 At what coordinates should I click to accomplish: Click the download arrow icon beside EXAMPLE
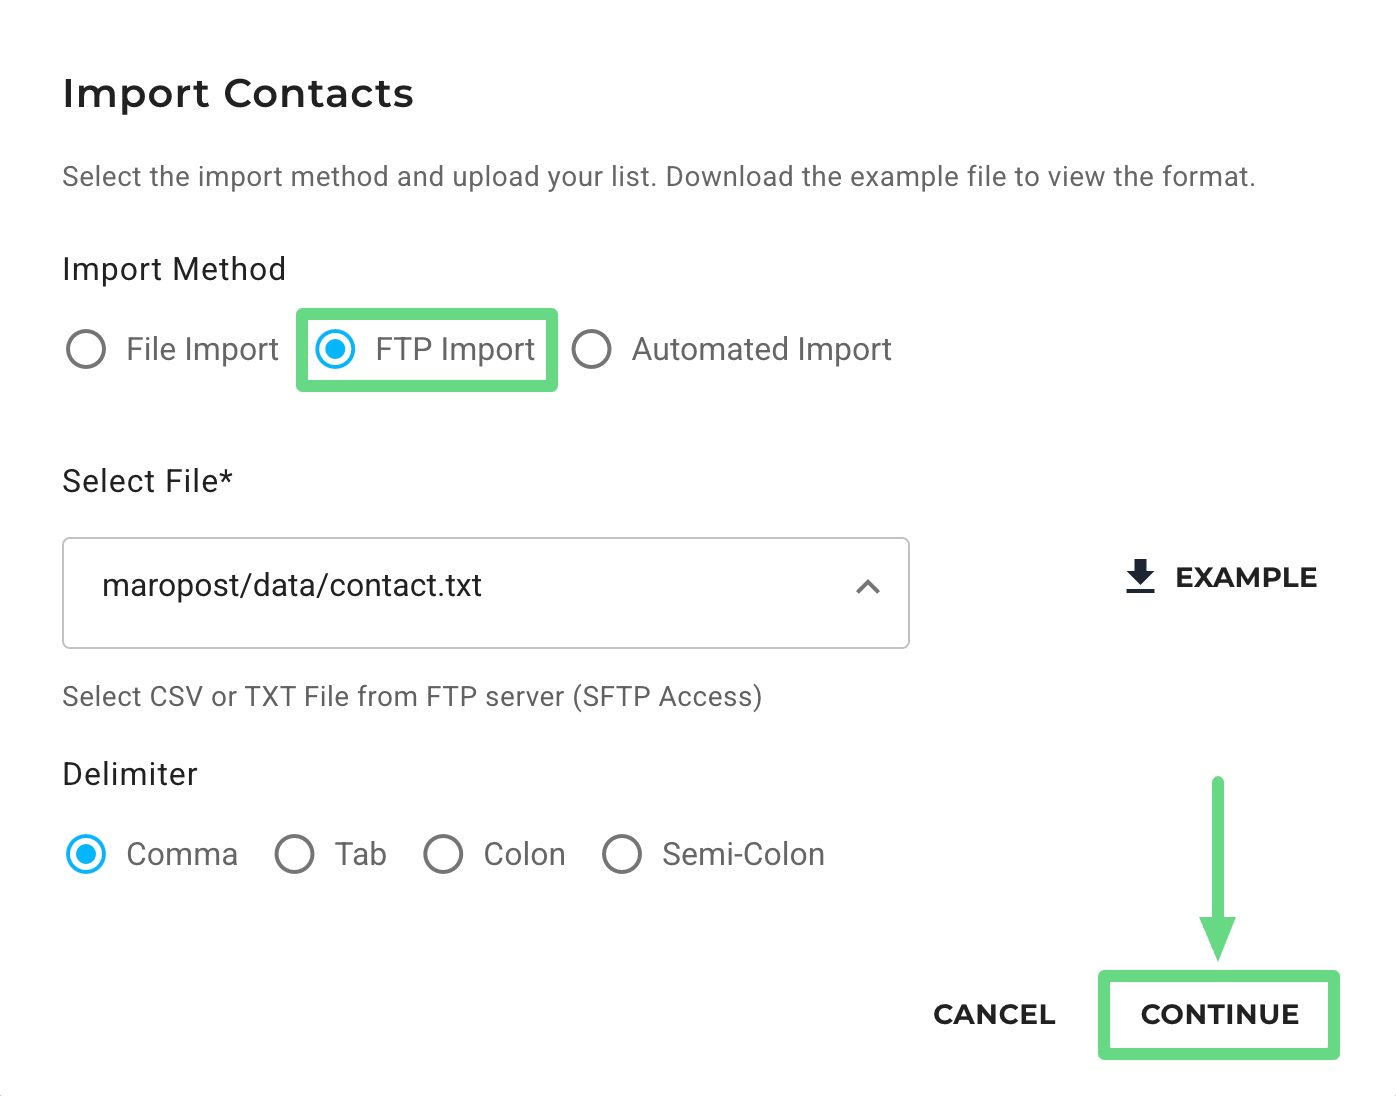pos(1140,577)
